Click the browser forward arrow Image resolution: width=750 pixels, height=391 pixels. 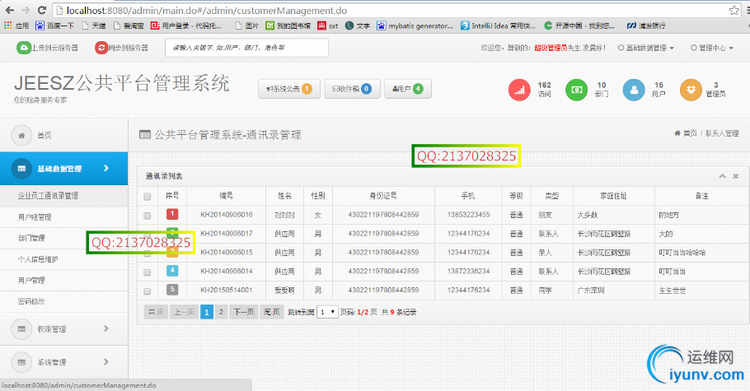[x=25, y=10]
